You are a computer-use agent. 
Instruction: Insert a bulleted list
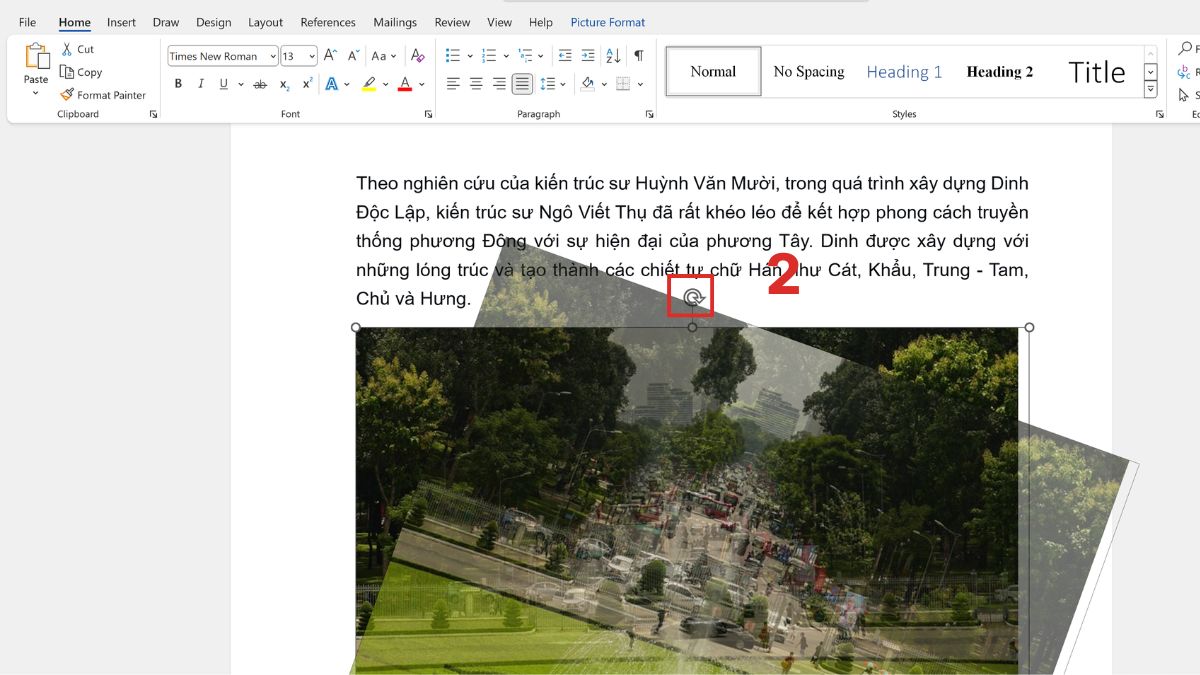(x=453, y=56)
